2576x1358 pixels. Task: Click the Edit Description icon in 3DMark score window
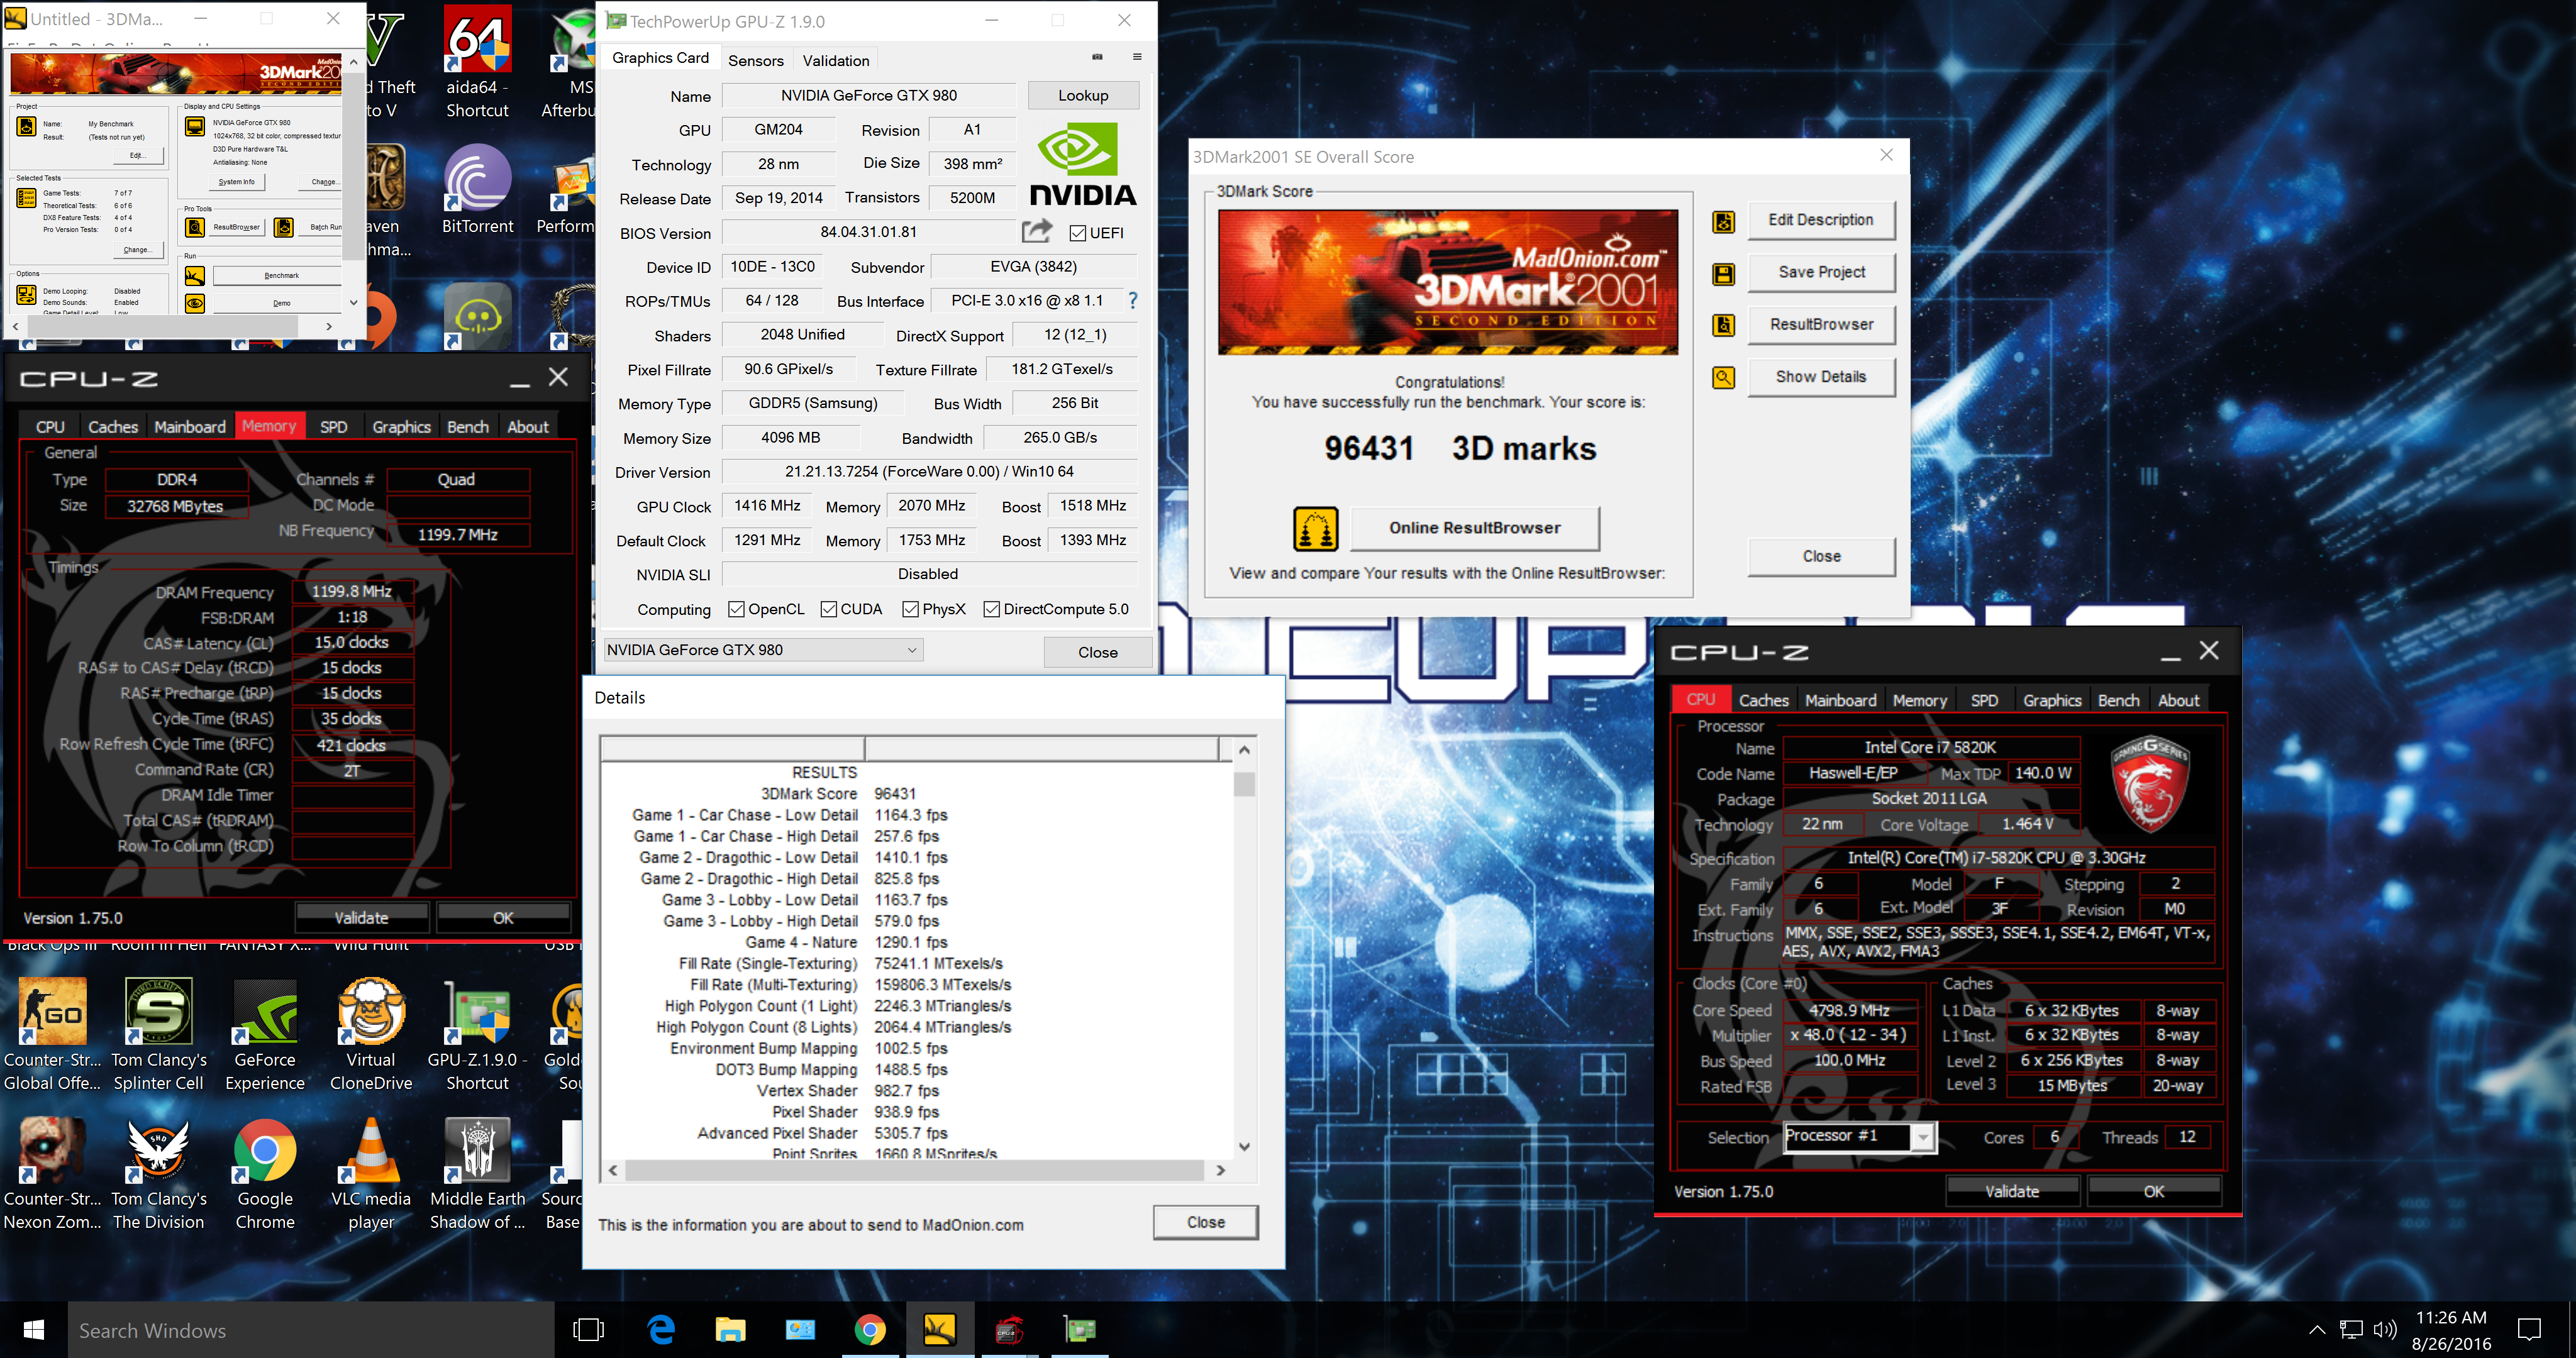[x=1723, y=221]
